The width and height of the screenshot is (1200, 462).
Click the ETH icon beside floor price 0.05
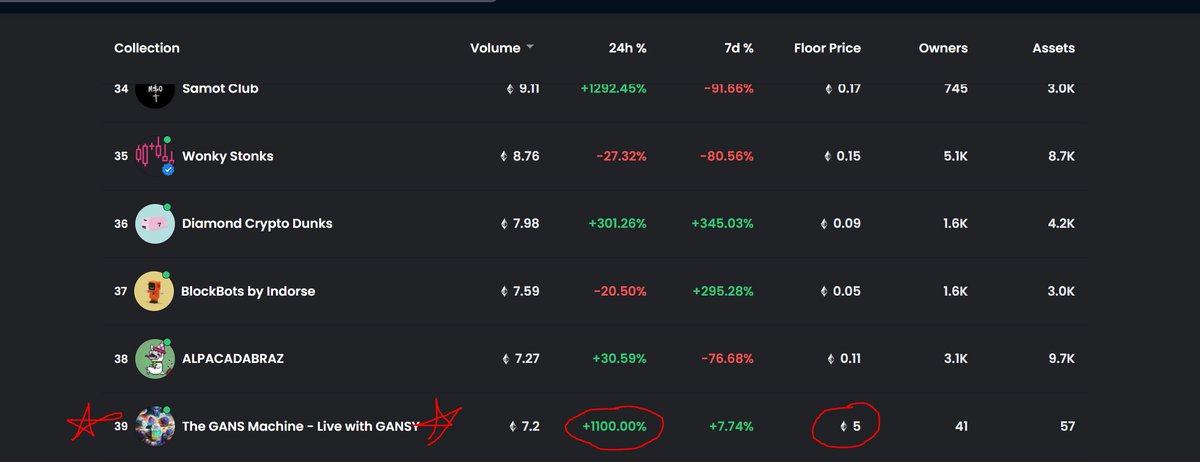825,292
